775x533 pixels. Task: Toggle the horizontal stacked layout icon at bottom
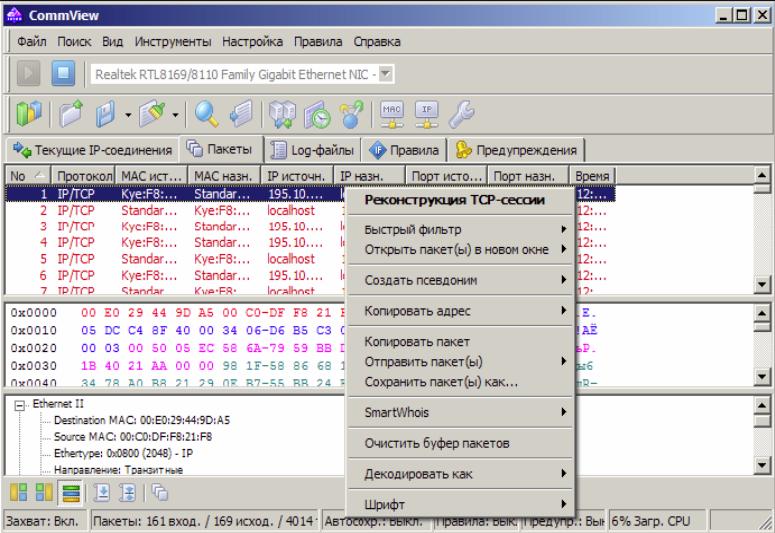click(71, 493)
